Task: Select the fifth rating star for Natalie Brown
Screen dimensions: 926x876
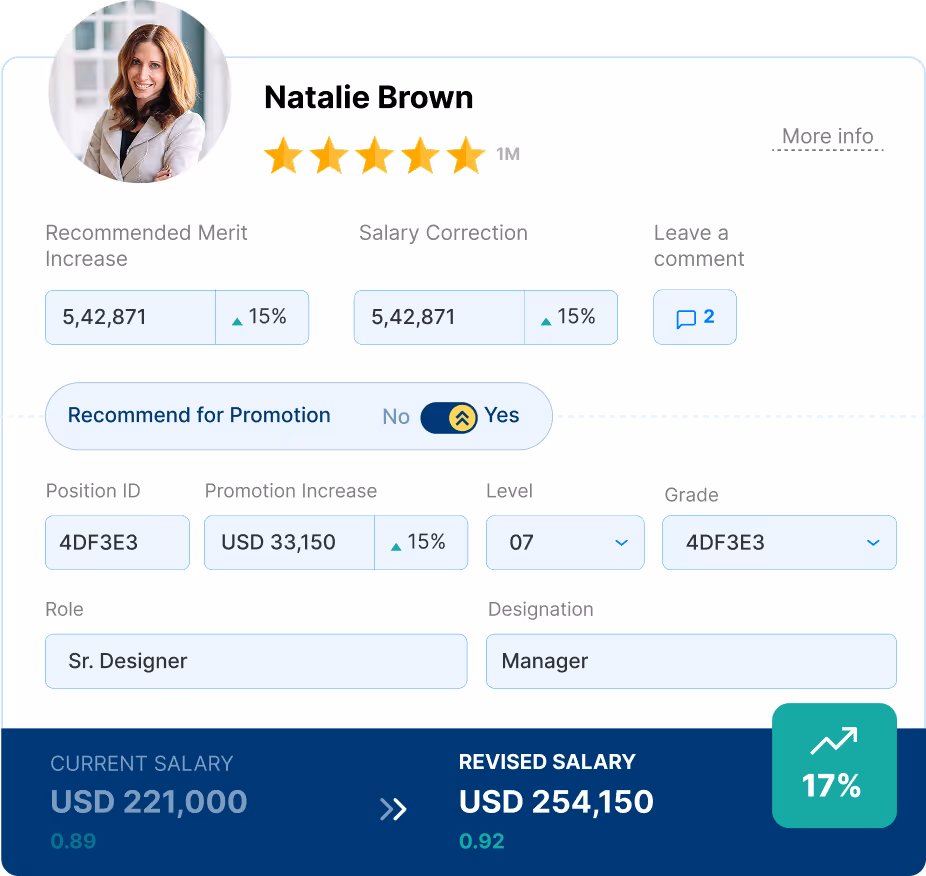Action: coord(467,155)
